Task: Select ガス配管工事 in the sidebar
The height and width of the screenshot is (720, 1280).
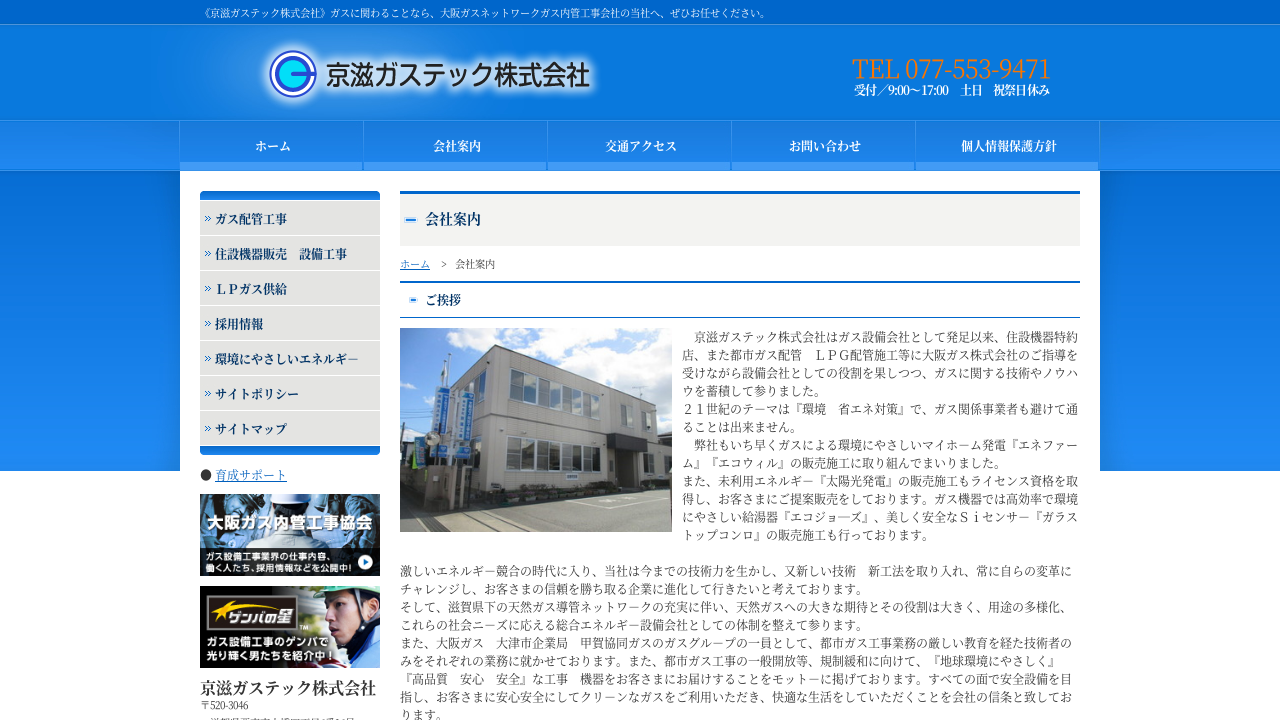Action: click(x=290, y=219)
